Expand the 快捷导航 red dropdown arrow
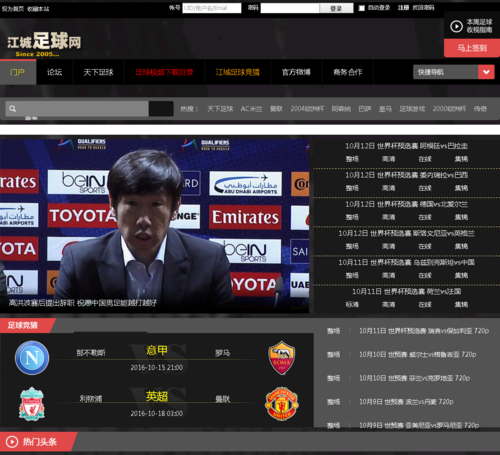500x455 pixels. [x=486, y=72]
